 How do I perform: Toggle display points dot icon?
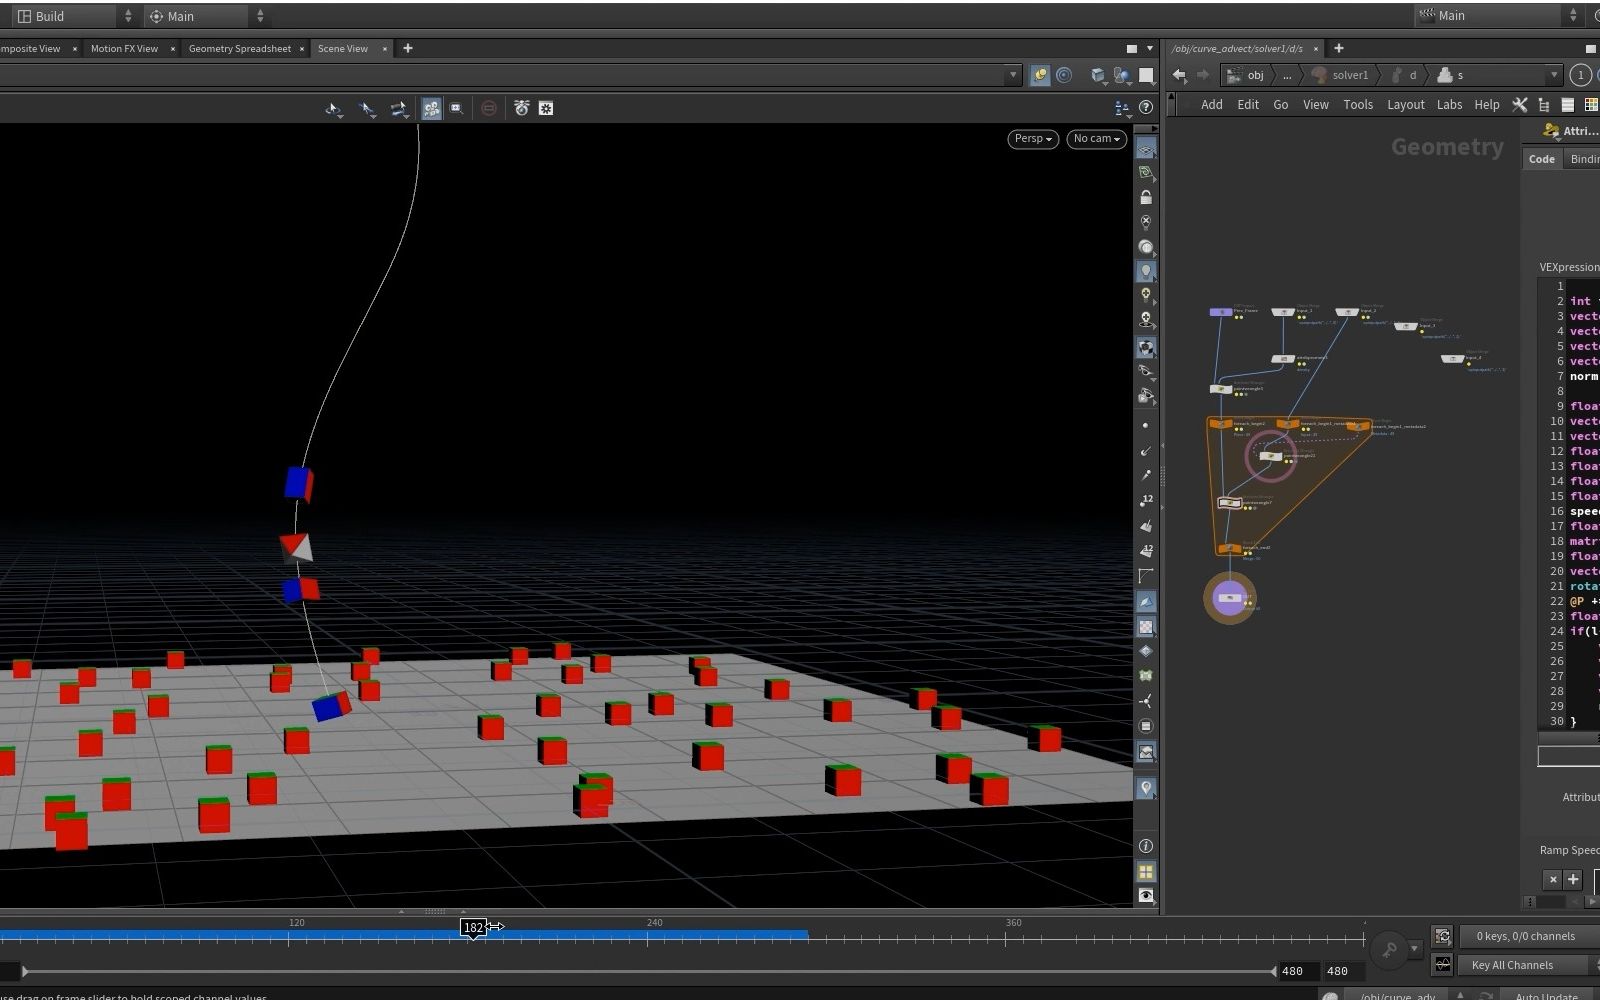coord(1146,426)
